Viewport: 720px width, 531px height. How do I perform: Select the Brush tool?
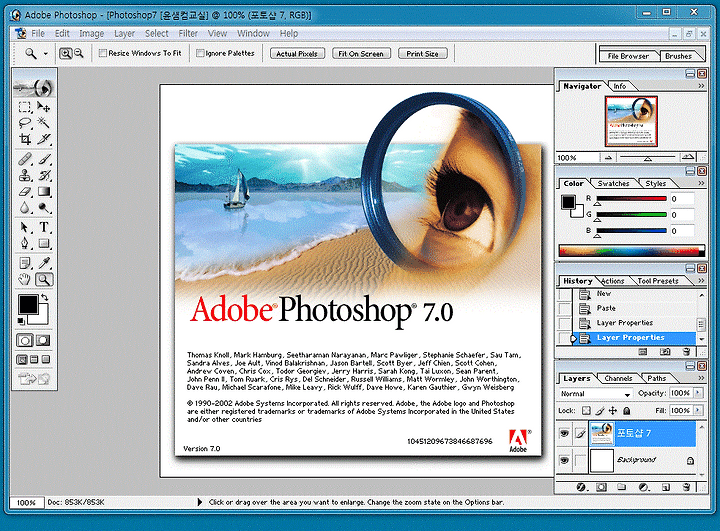point(44,159)
